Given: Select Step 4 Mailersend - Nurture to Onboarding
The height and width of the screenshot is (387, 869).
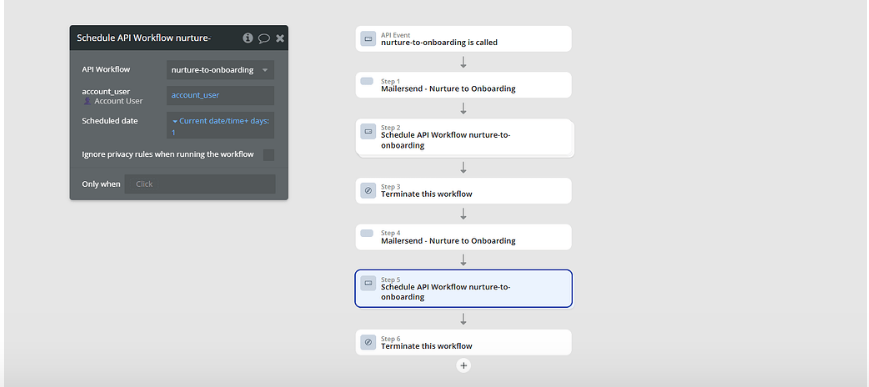Looking at the screenshot, I should 463,237.
